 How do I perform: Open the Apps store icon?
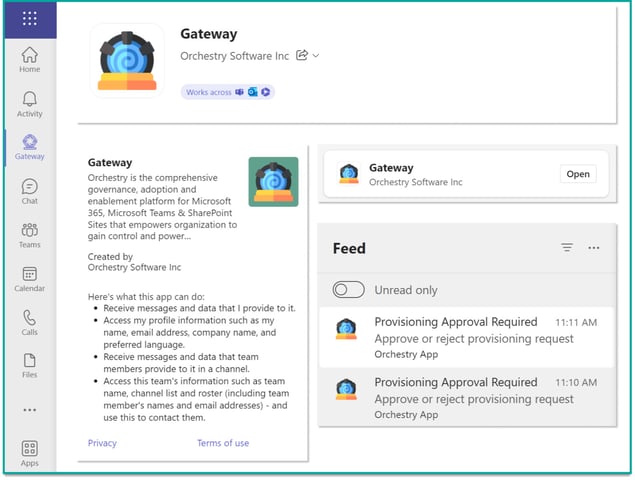30,453
